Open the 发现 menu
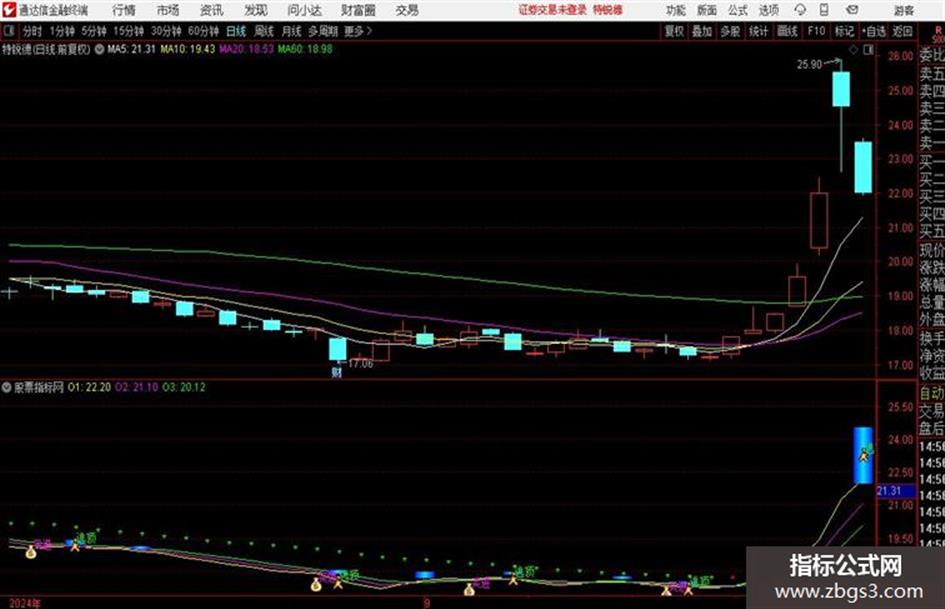The width and height of the screenshot is (945, 609). (x=256, y=10)
